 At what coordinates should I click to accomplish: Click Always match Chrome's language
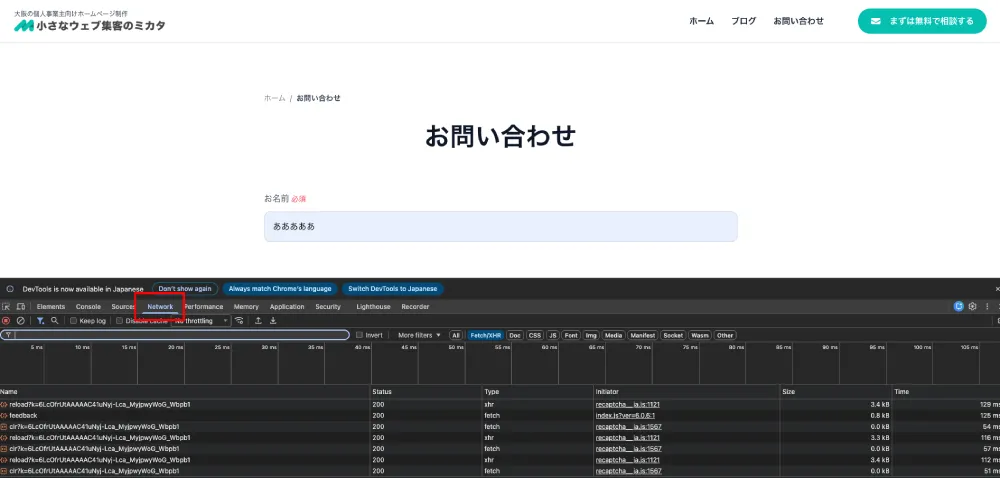tap(280, 289)
